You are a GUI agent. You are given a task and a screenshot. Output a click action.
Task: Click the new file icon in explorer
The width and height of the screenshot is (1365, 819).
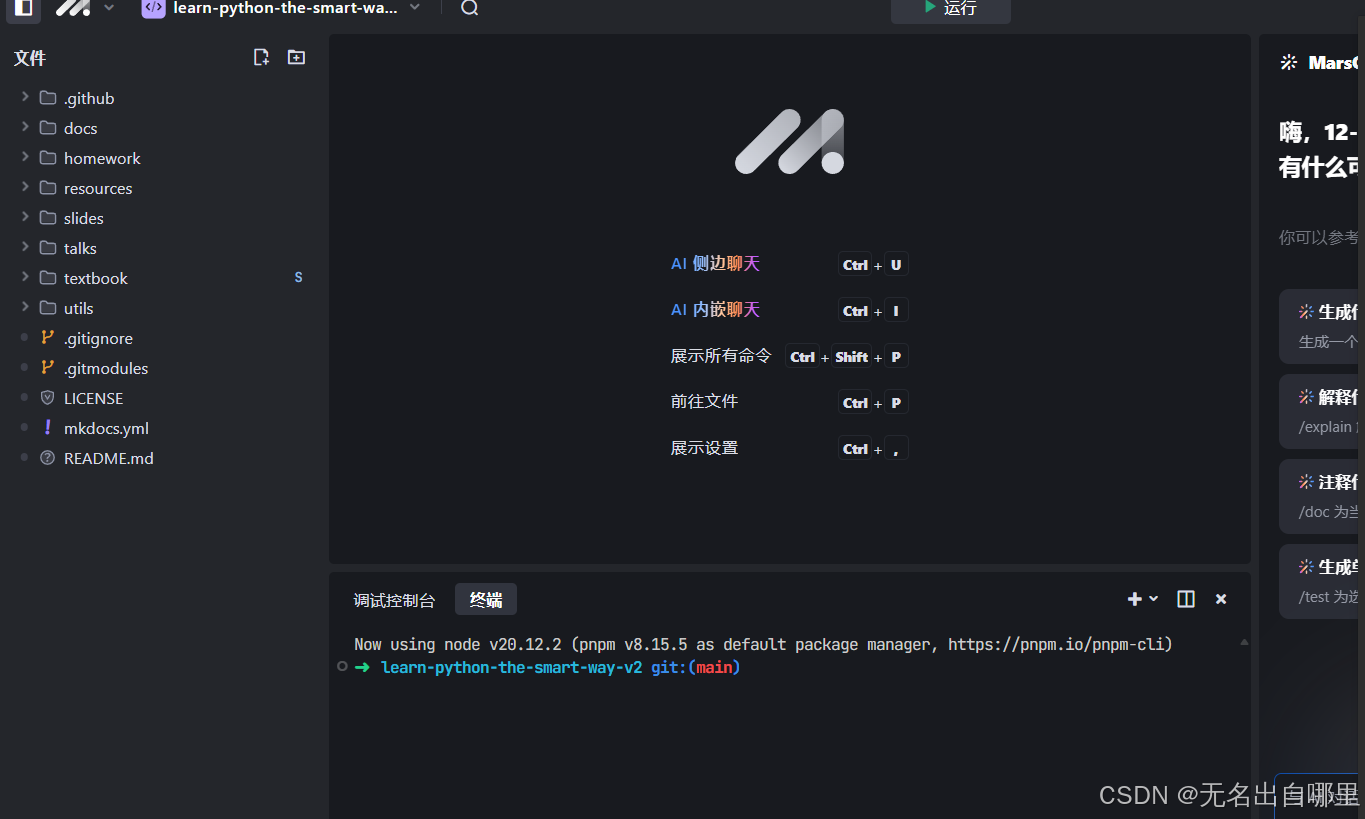(261, 57)
